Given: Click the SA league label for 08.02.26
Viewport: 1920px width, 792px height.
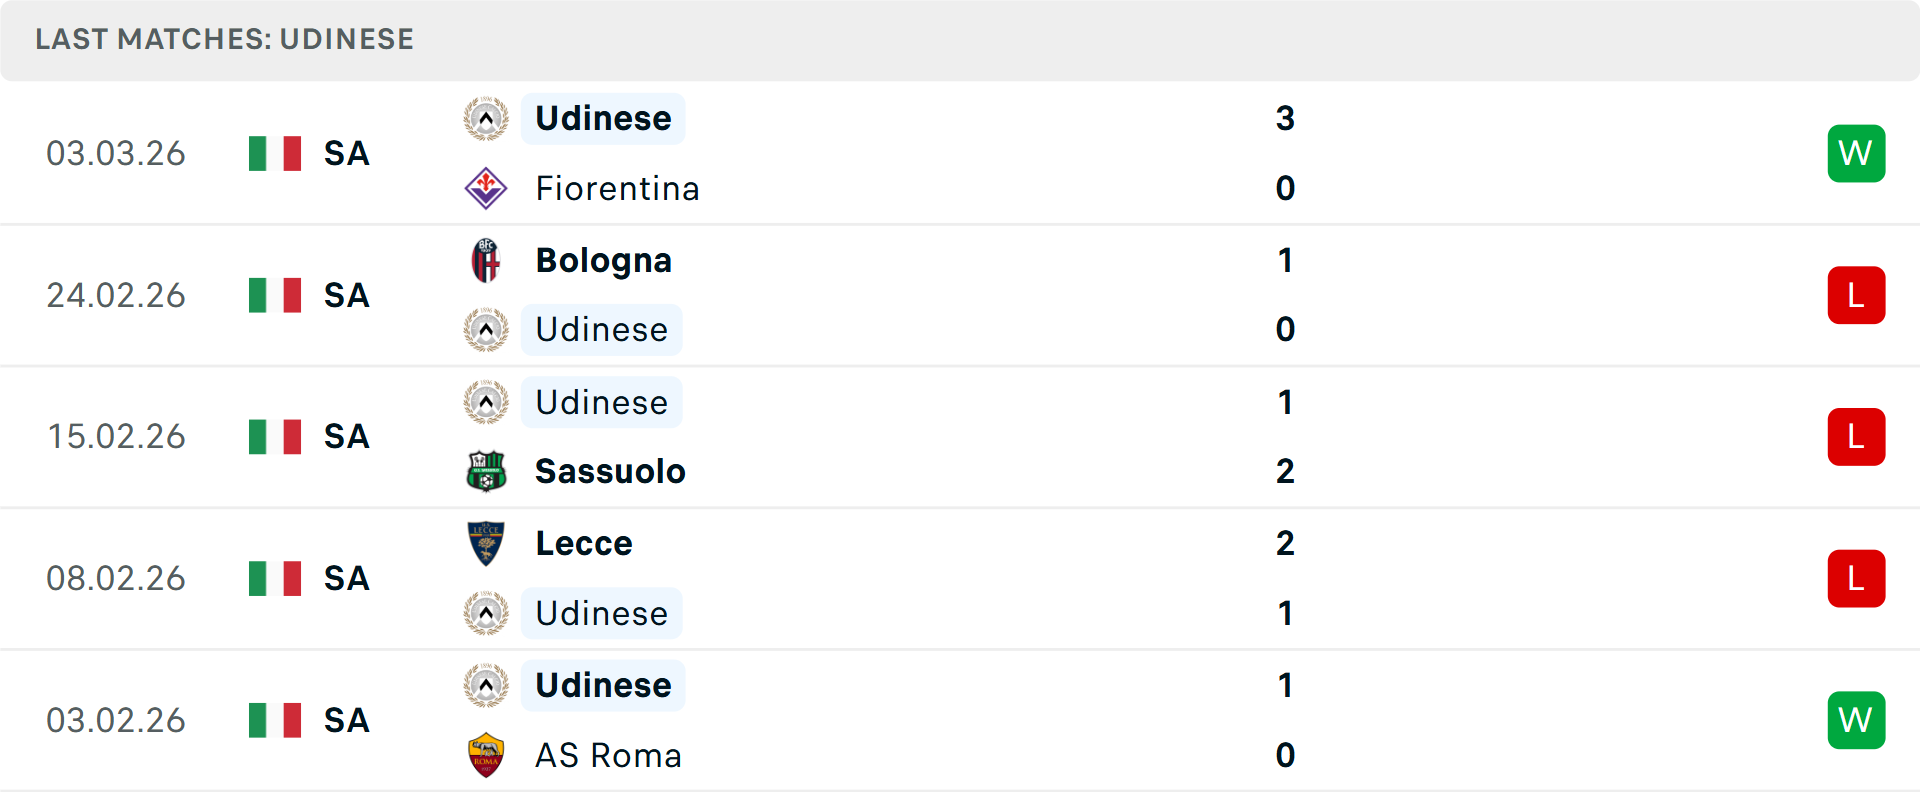Looking at the screenshot, I should (347, 578).
